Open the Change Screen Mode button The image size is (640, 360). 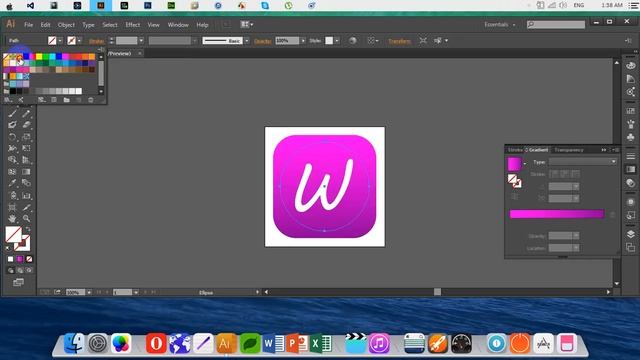[x=18, y=282]
